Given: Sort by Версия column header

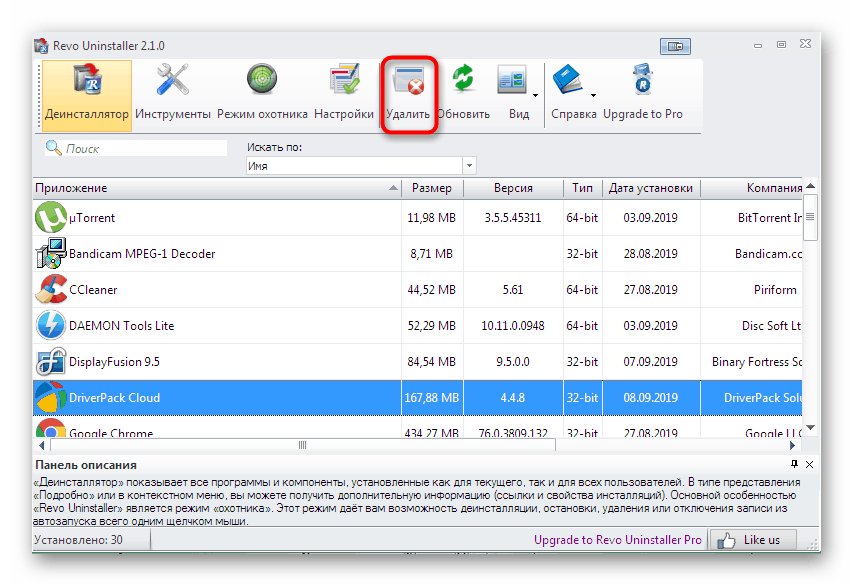Looking at the screenshot, I should point(513,188).
